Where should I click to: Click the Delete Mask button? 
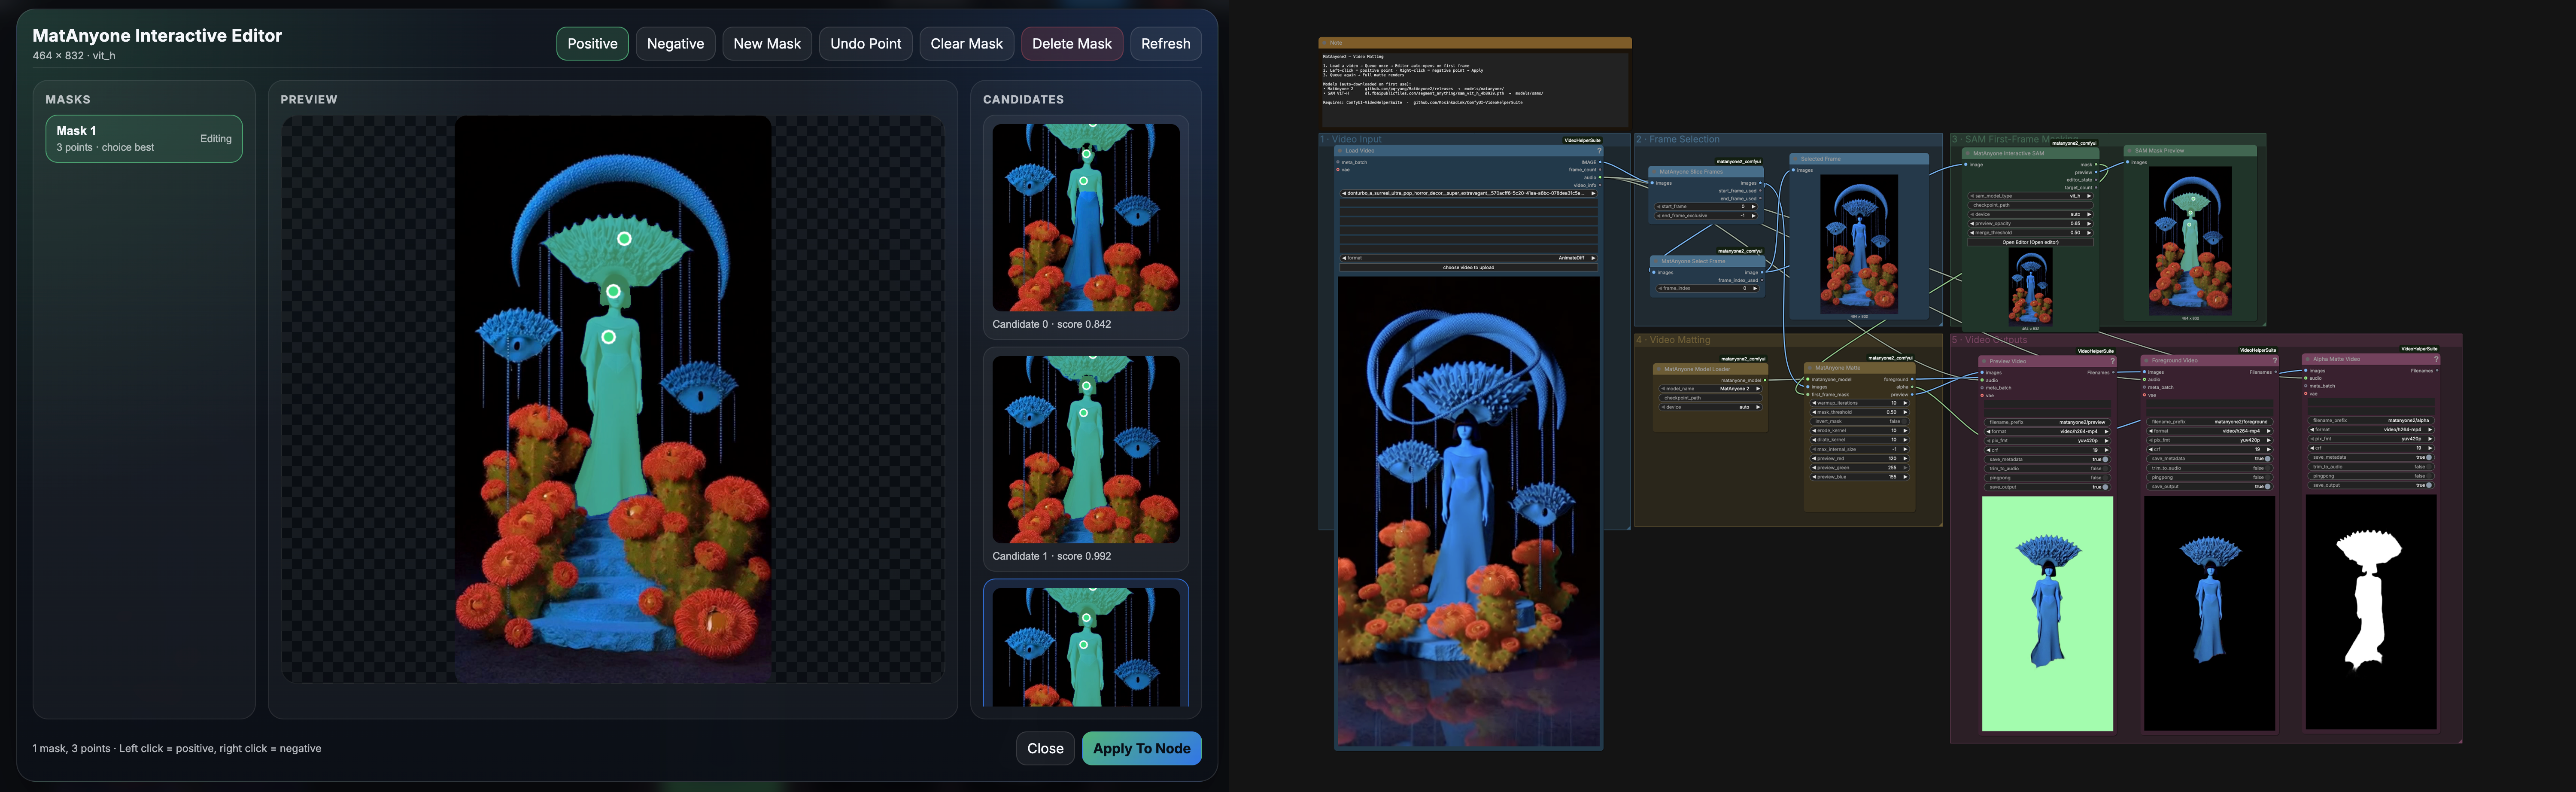tap(1072, 44)
